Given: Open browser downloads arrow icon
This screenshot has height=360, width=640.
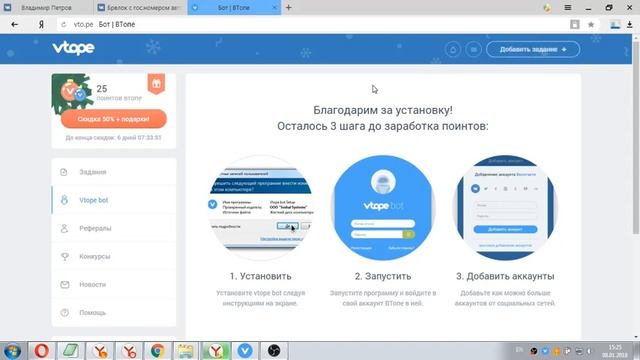Looking at the screenshot, I should 630,24.
